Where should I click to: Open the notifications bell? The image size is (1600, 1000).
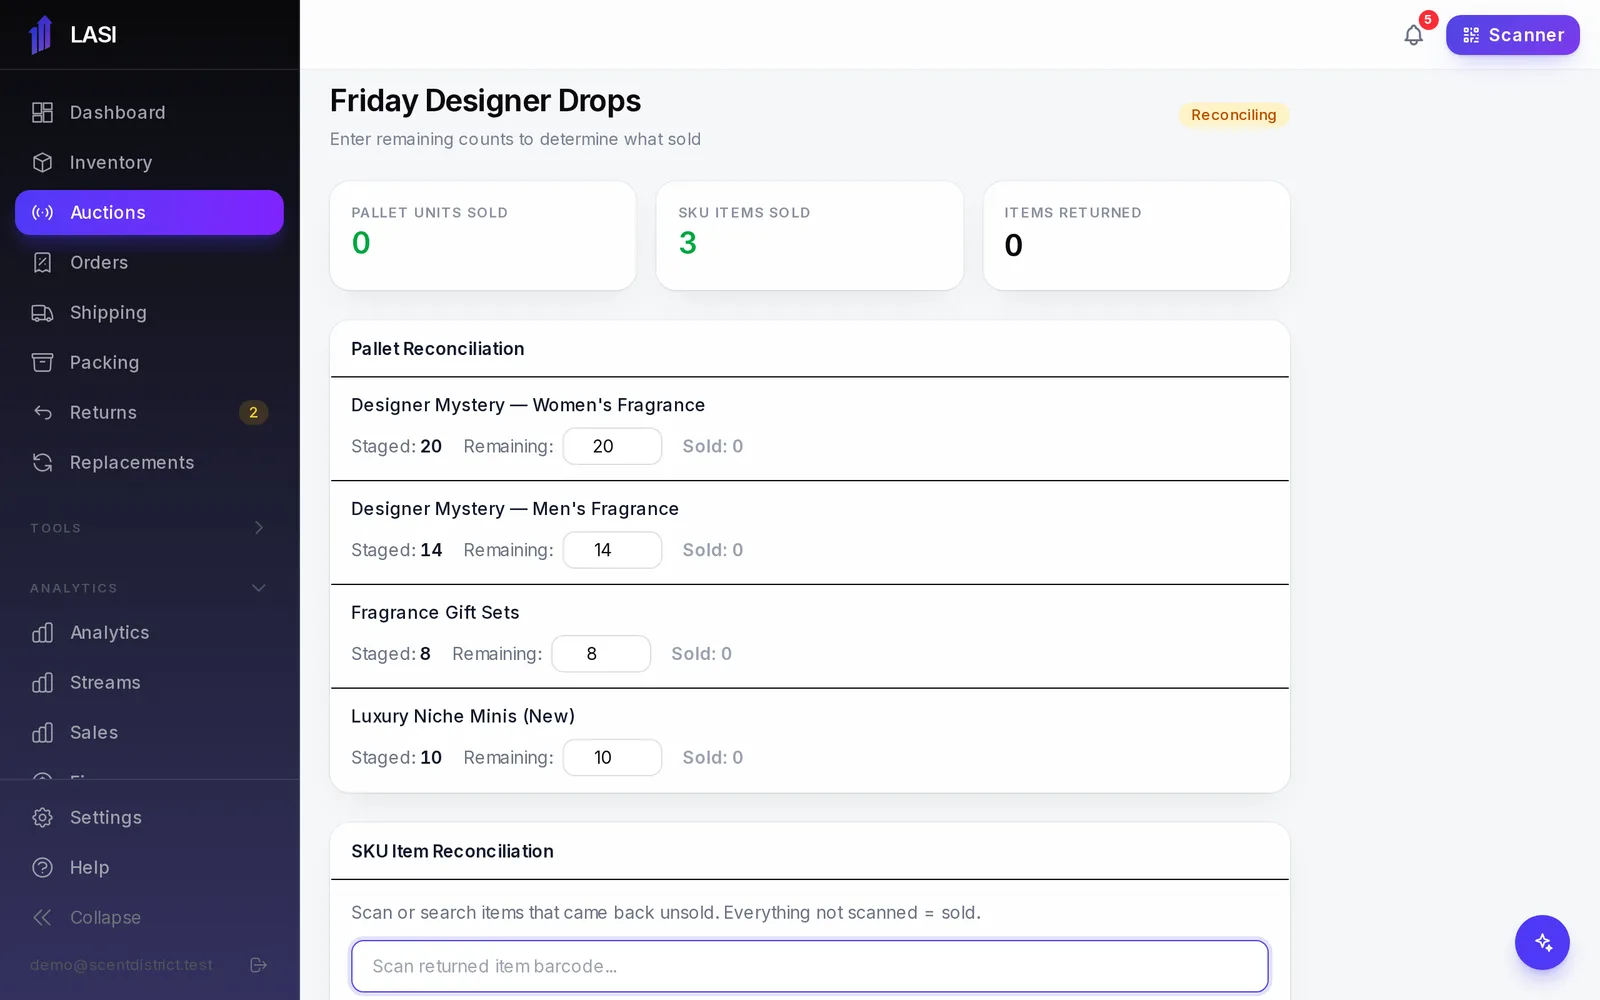[1413, 35]
